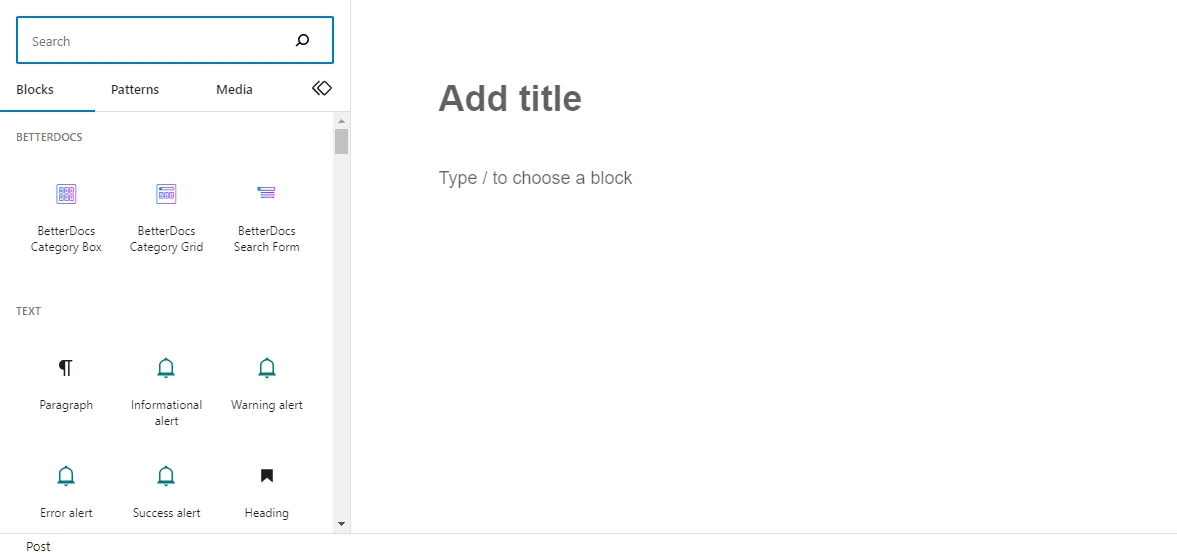Open the Patterns tab

coord(135,90)
